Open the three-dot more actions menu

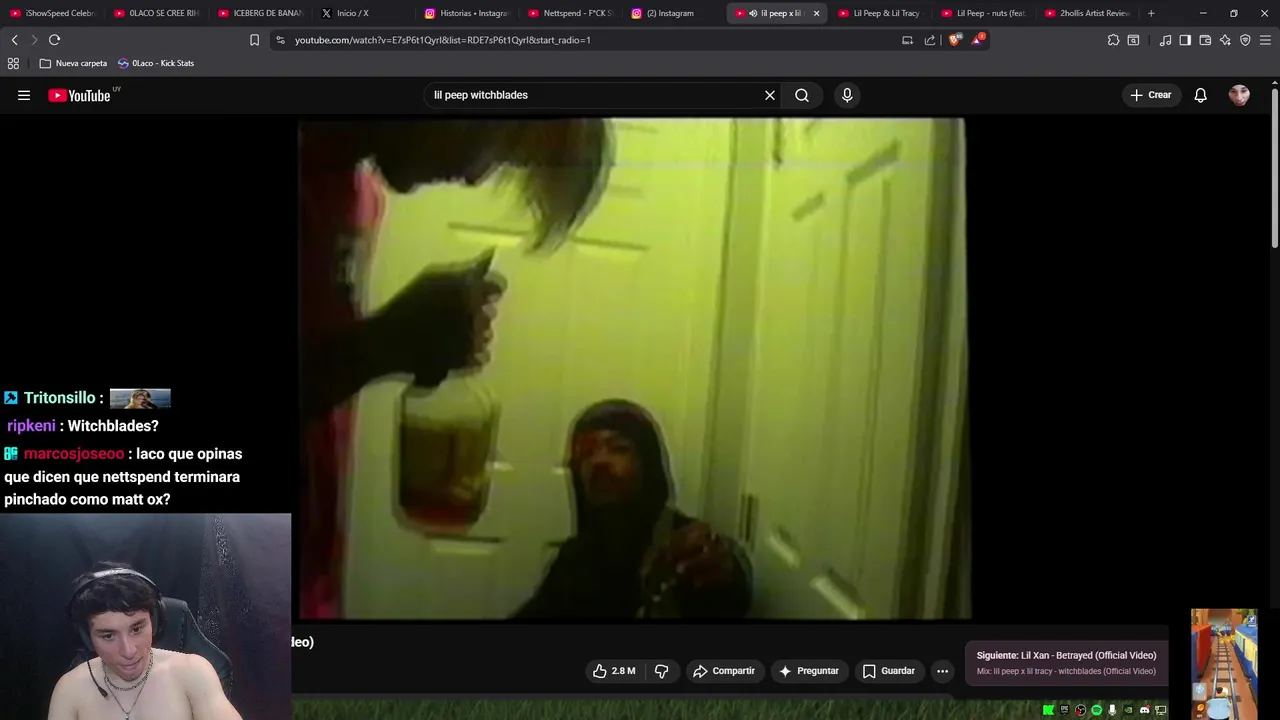click(x=942, y=671)
